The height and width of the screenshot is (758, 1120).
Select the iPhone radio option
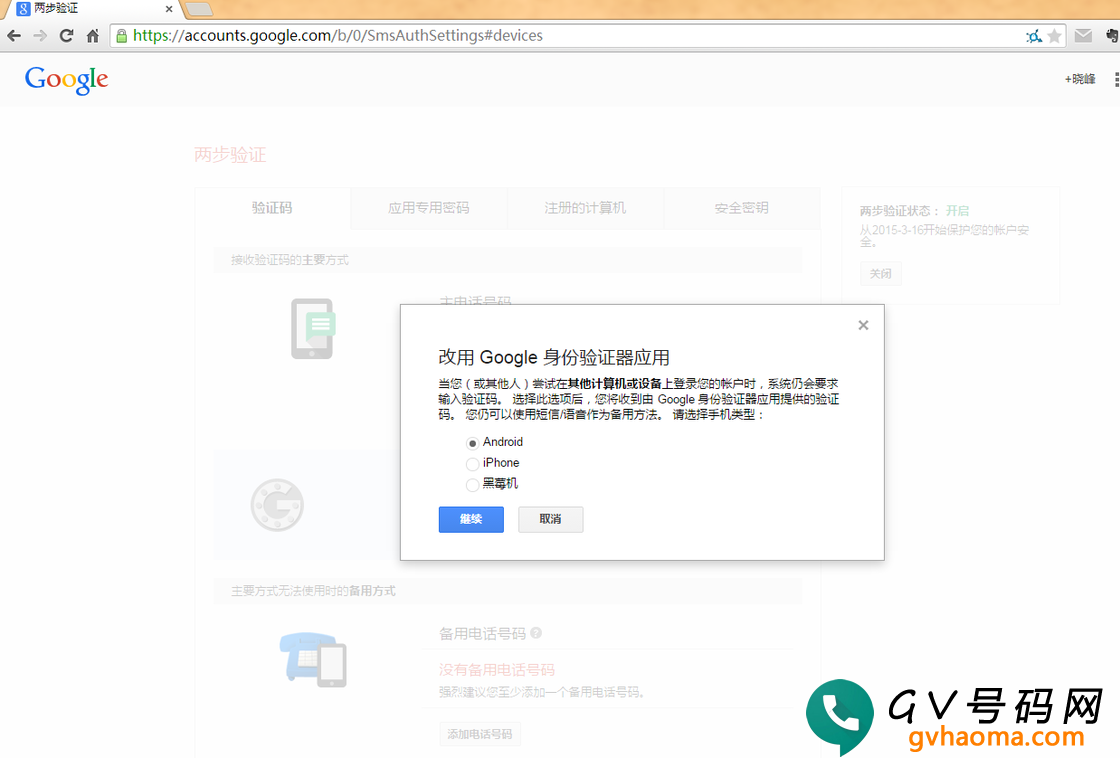click(472, 464)
